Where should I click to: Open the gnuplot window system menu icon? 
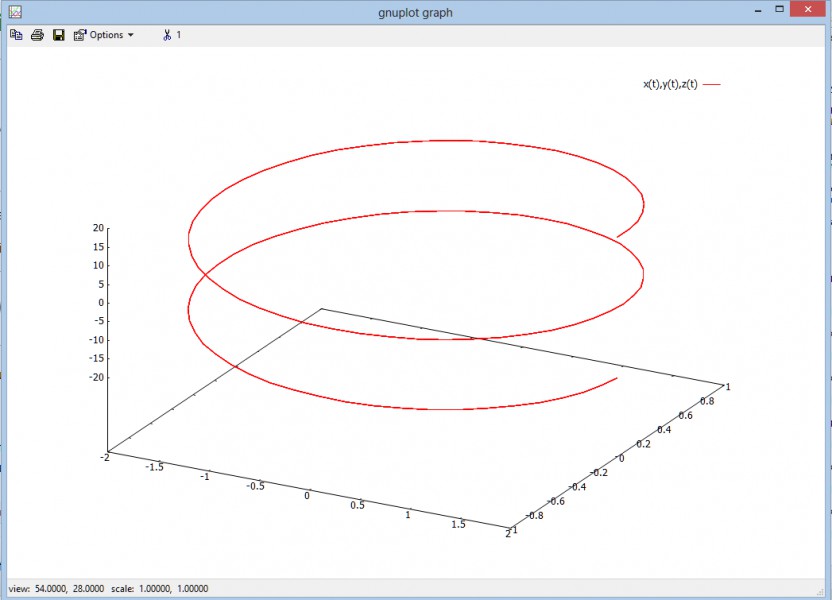[x=15, y=11]
